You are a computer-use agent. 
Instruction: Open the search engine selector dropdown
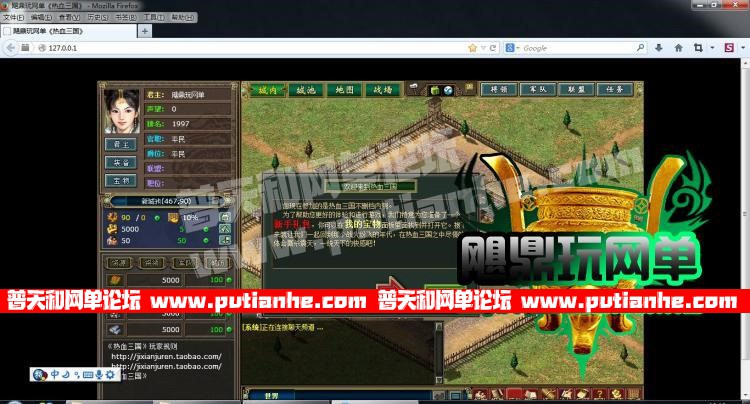[x=512, y=48]
